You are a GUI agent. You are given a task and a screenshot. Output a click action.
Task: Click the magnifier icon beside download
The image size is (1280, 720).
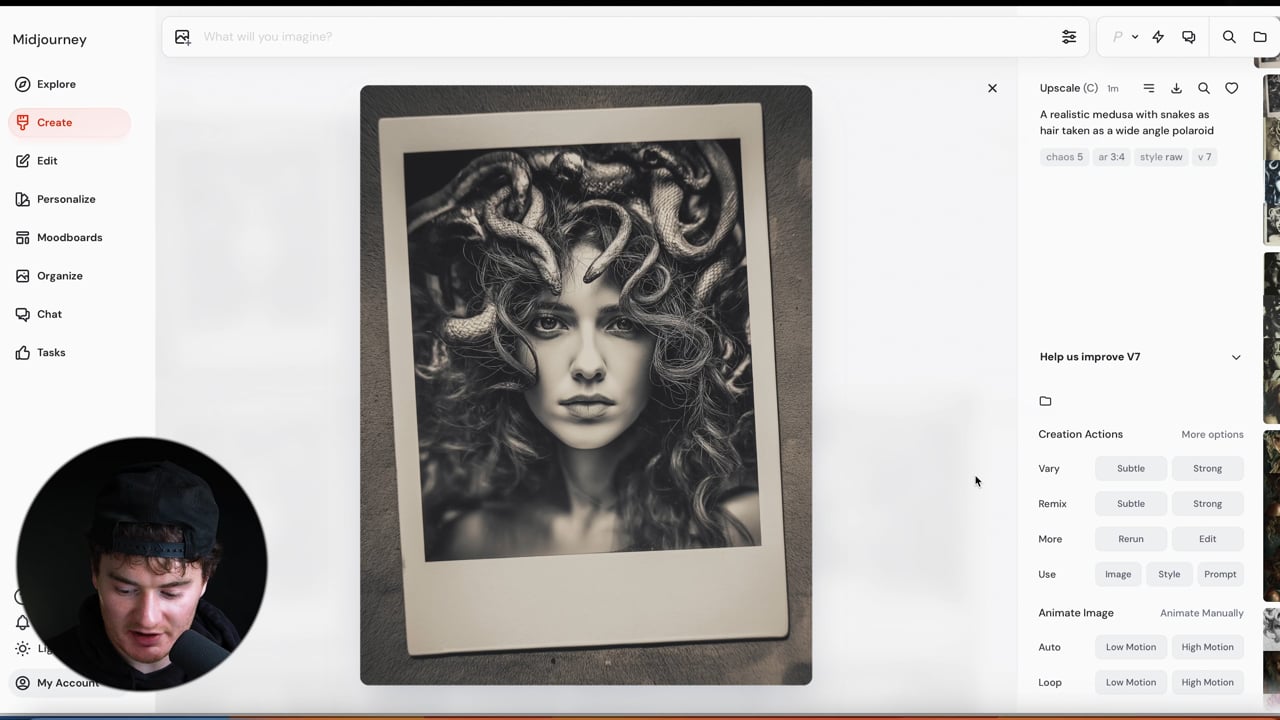tap(1204, 88)
